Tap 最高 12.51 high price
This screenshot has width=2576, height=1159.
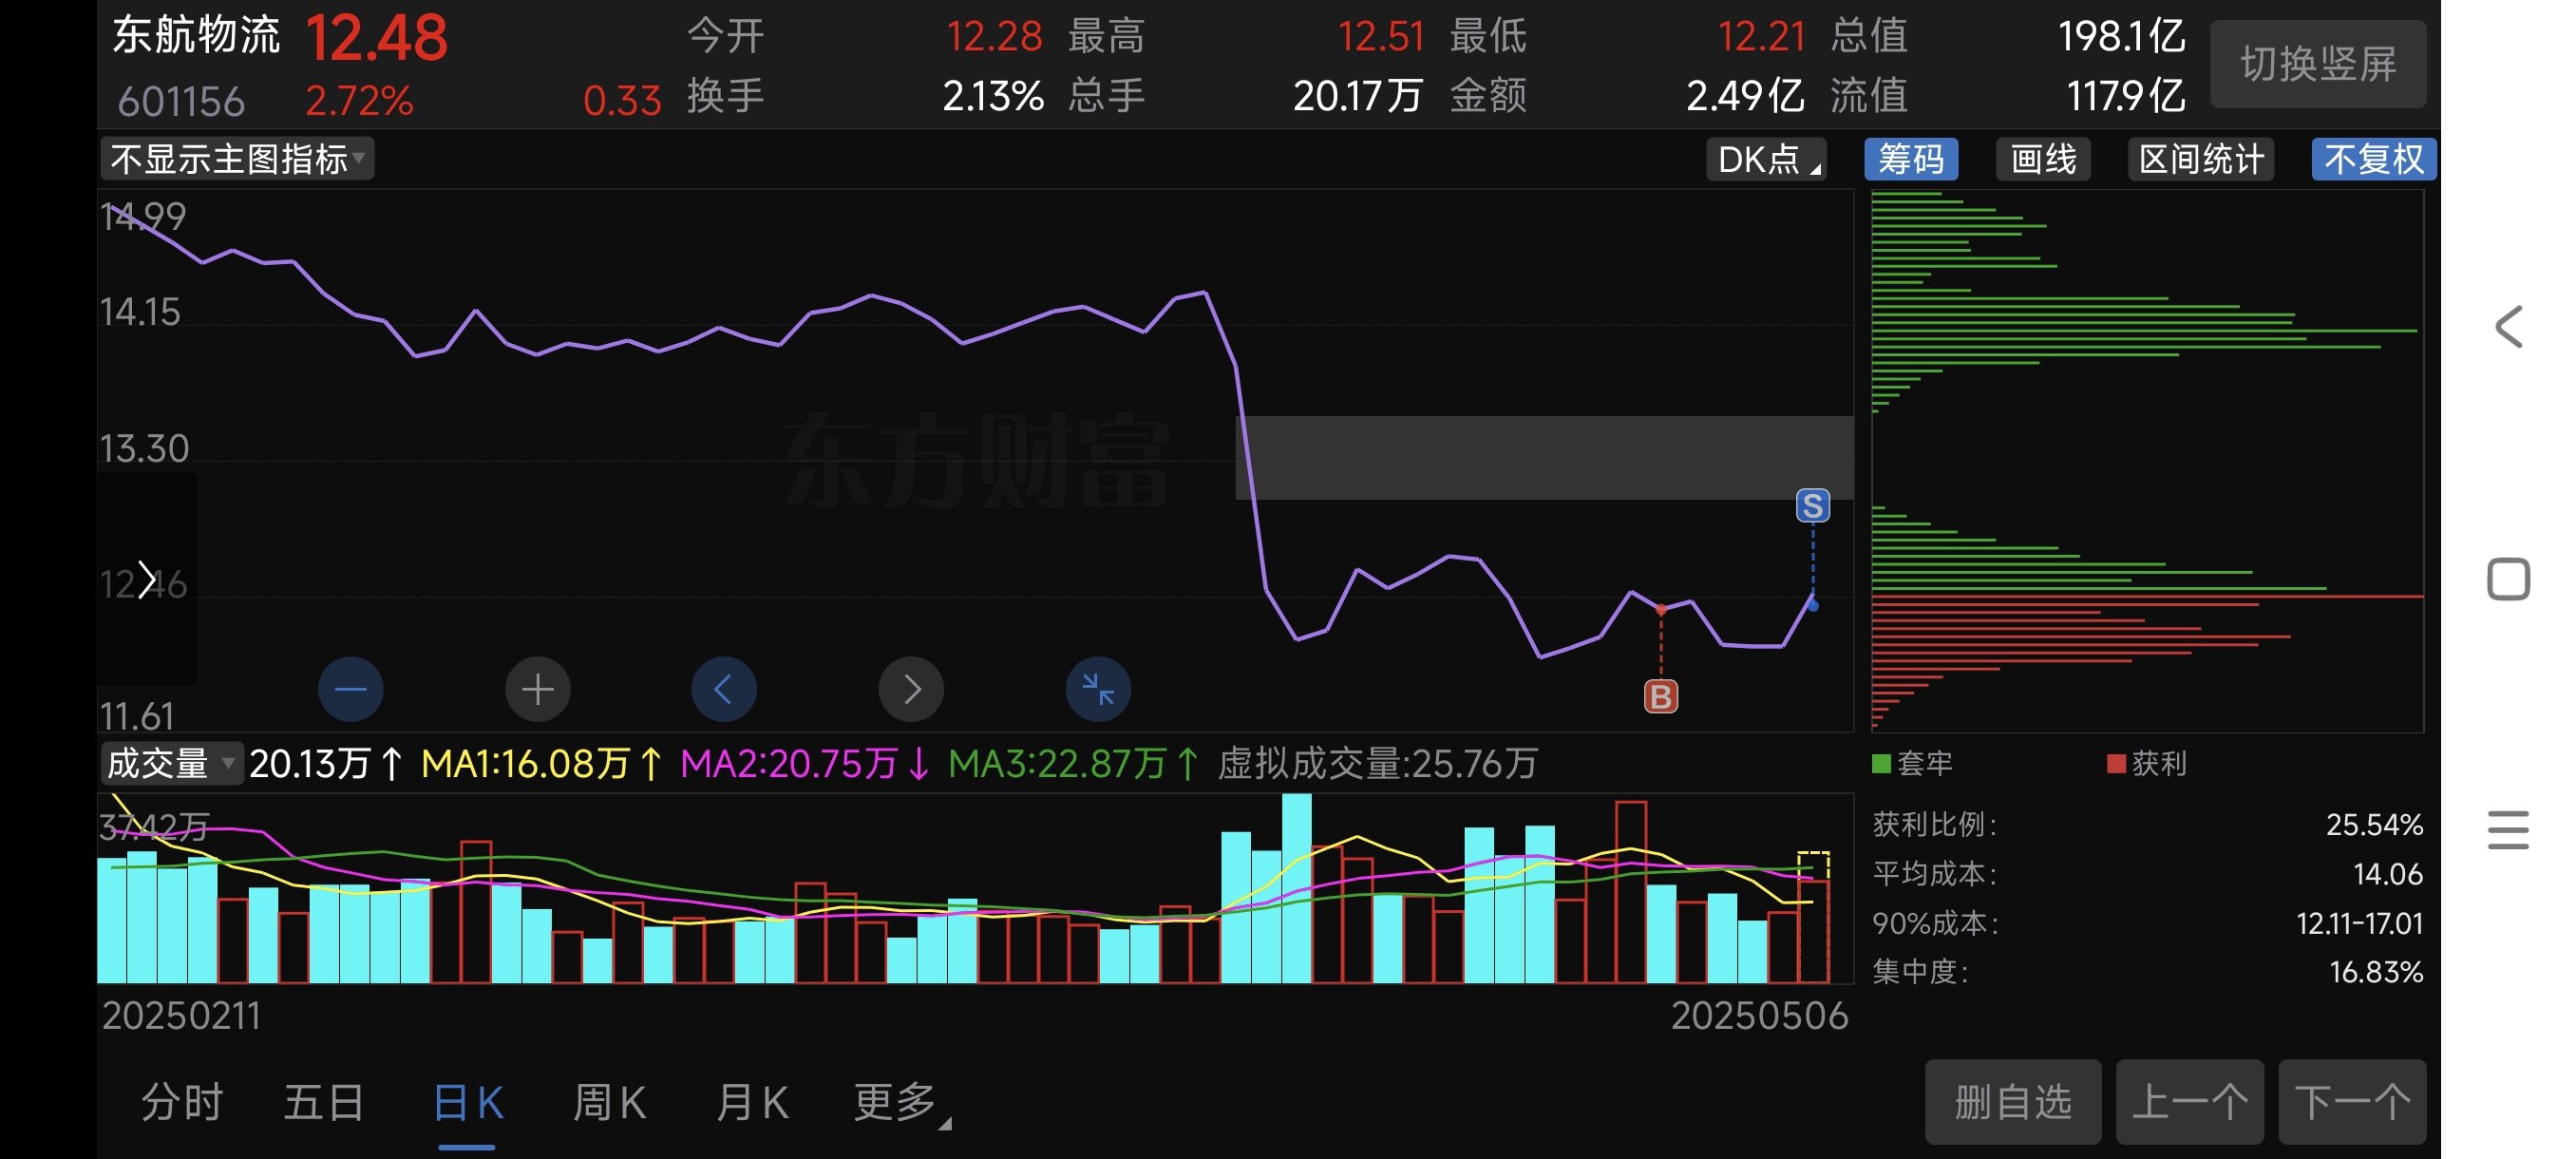pyautogui.click(x=1381, y=37)
